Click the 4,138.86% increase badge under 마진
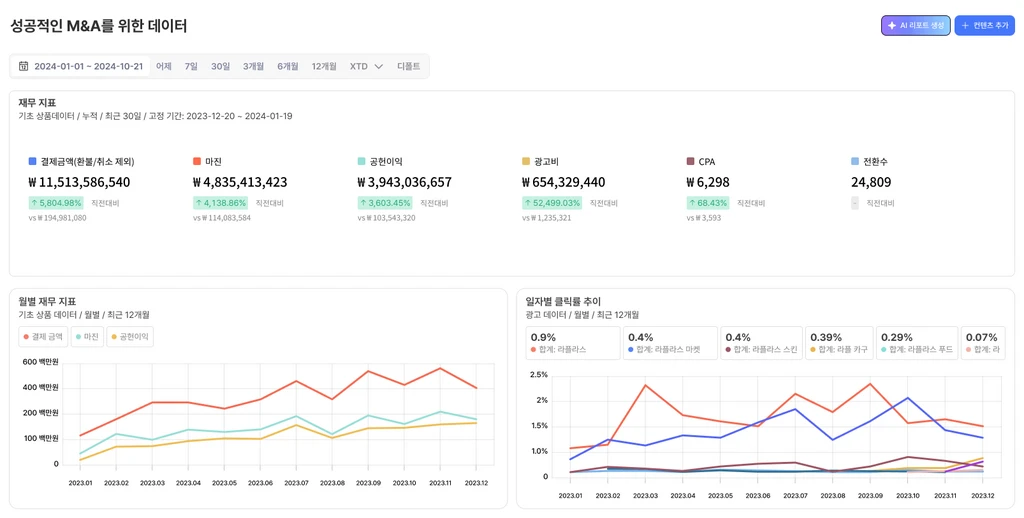The height and width of the screenshot is (518, 1024). coord(220,203)
